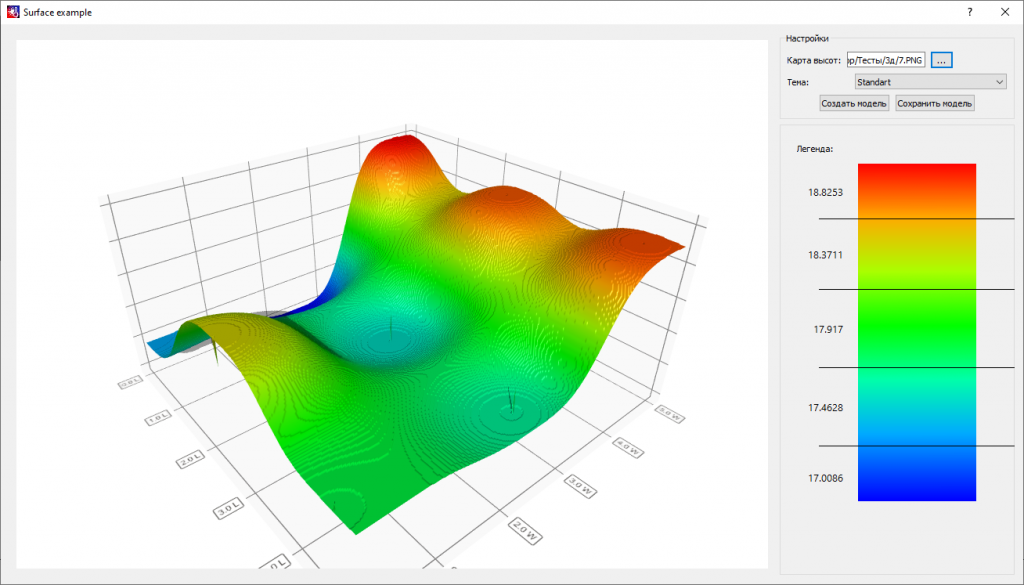Image resolution: width=1024 pixels, height=585 pixels.
Task: Open the Standart theme dropdown
Action: 931,82
